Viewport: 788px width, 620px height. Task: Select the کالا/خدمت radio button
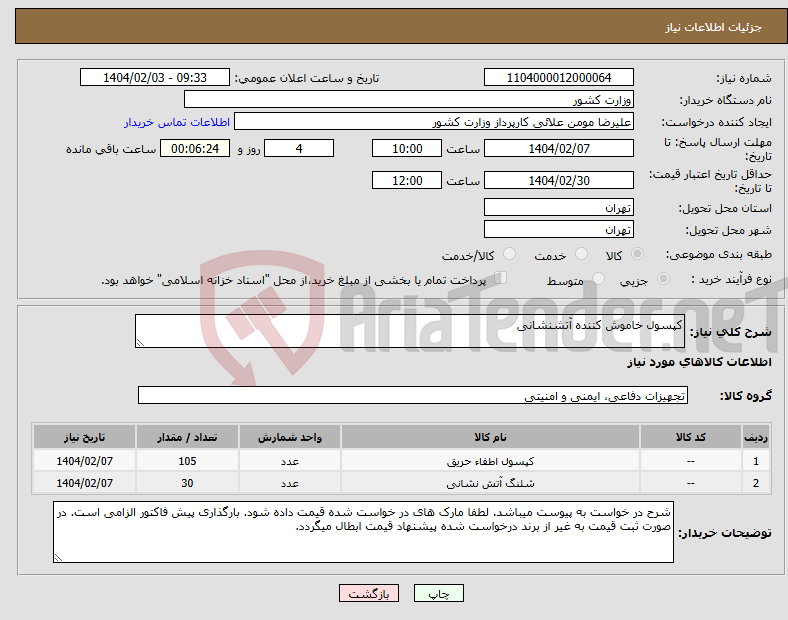tap(509, 254)
